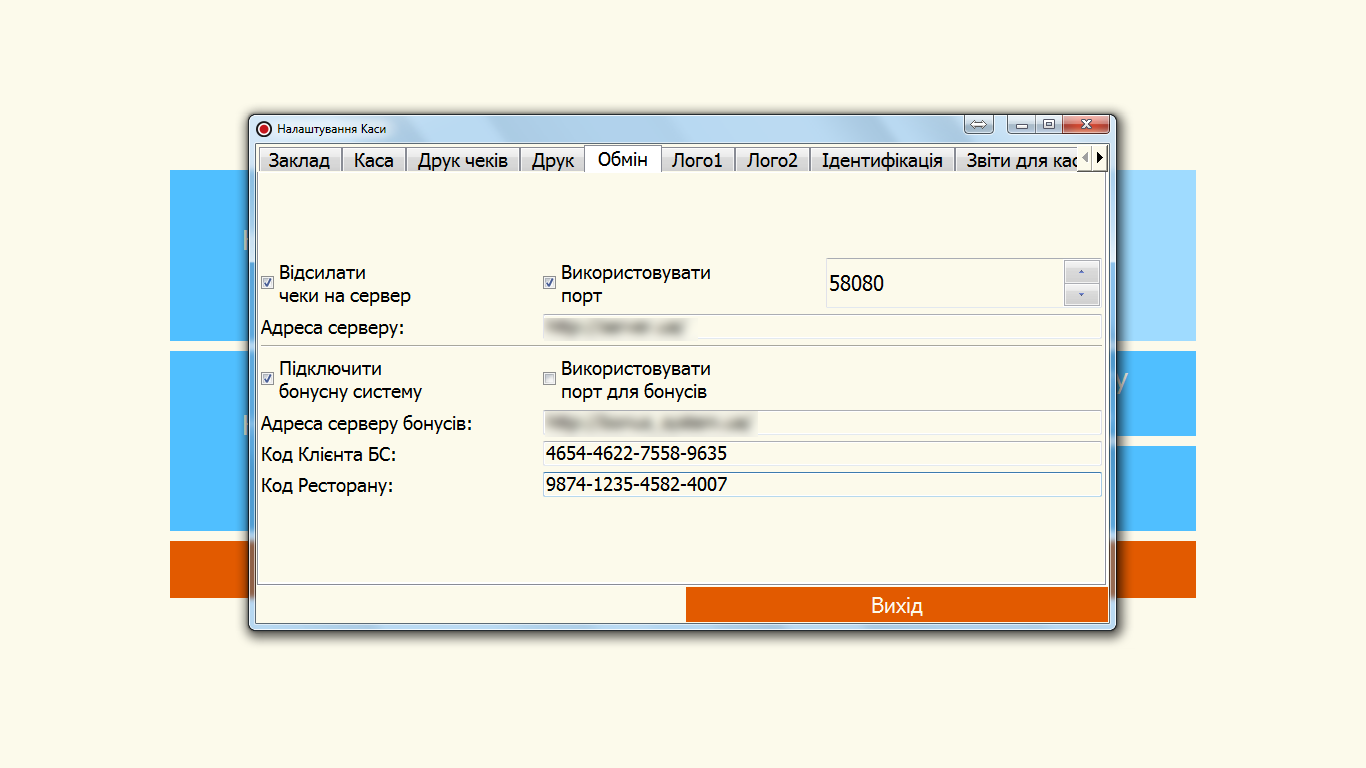This screenshot has width=1366, height=768.
Task: Toggle 'Відсилати чеки на сервер' checkbox
Action: pyautogui.click(x=268, y=283)
